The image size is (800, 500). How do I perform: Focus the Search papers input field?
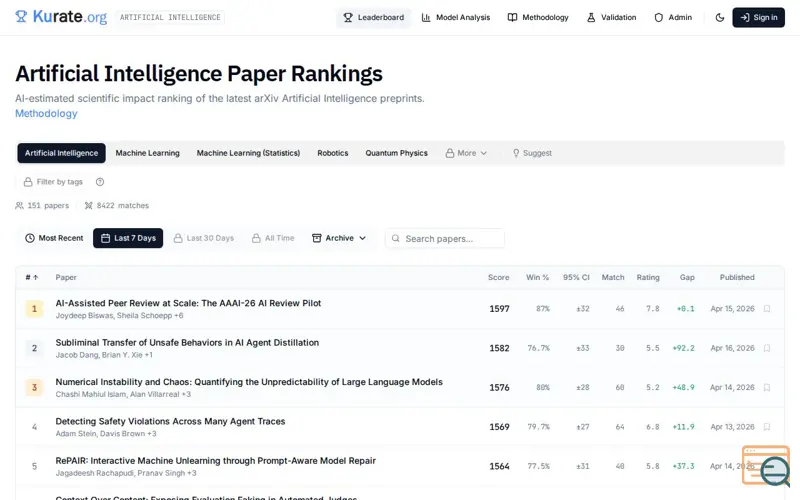pos(445,239)
